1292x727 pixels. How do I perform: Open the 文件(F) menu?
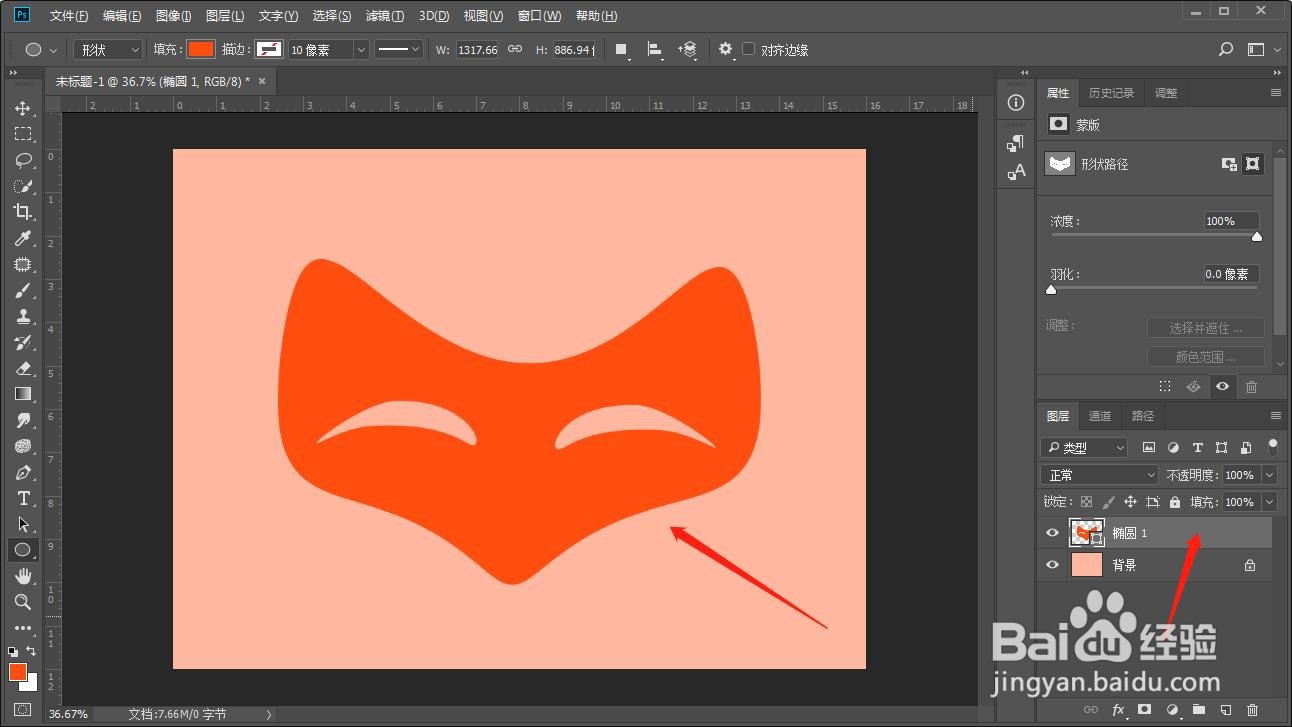pyautogui.click(x=69, y=16)
